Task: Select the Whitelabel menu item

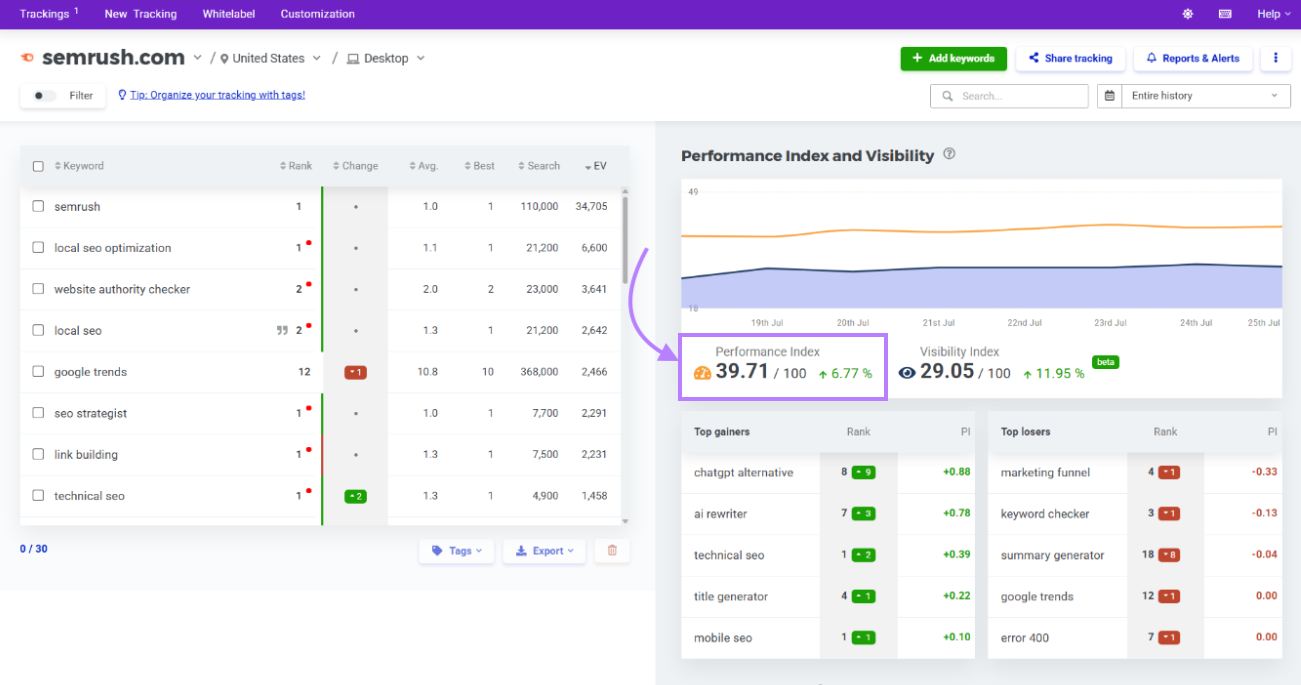Action: point(231,13)
